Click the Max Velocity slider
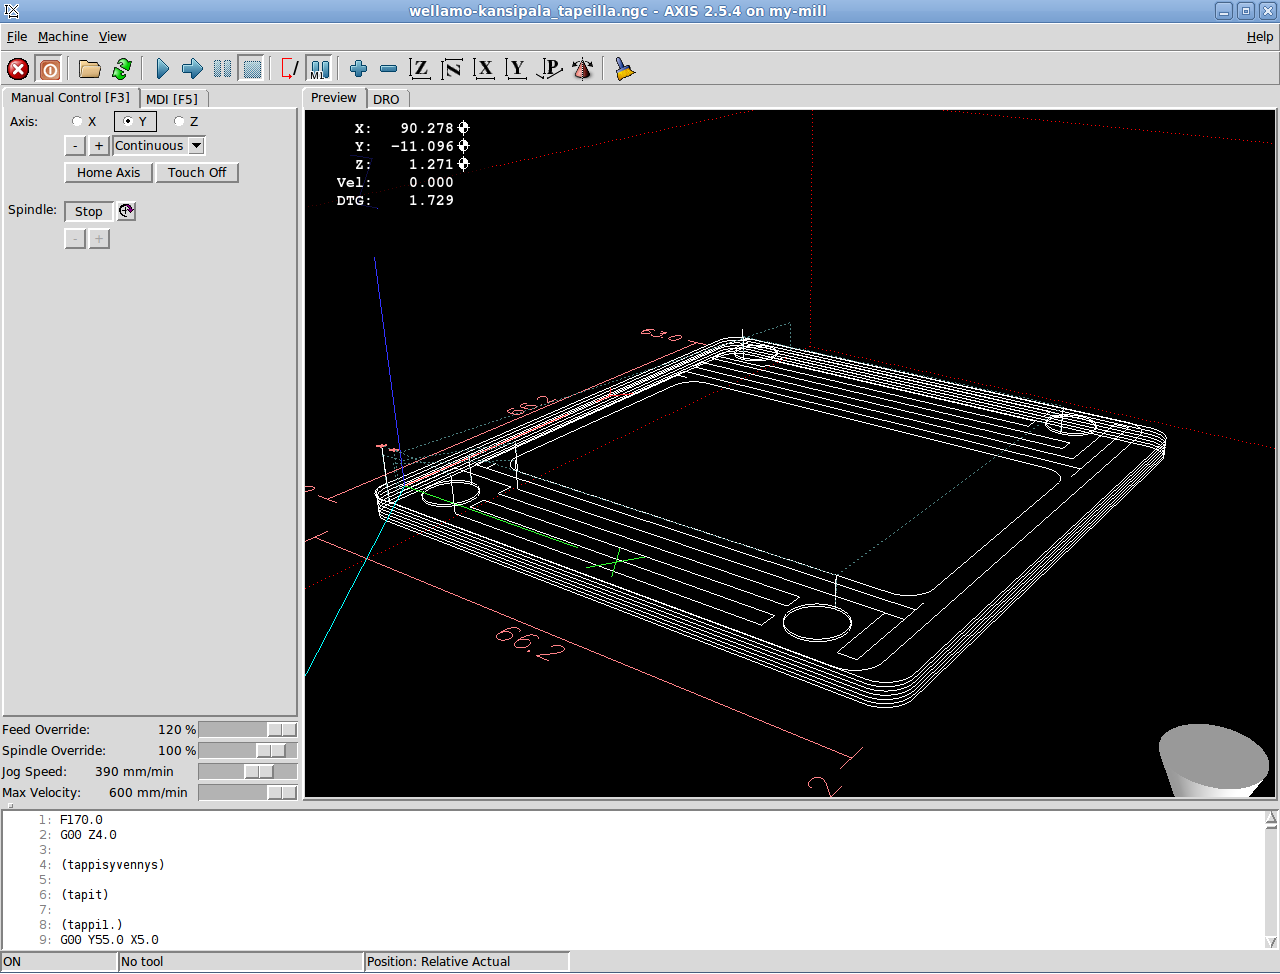Image resolution: width=1280 pixels, height=974 pixels. click(x=248, y=793)
